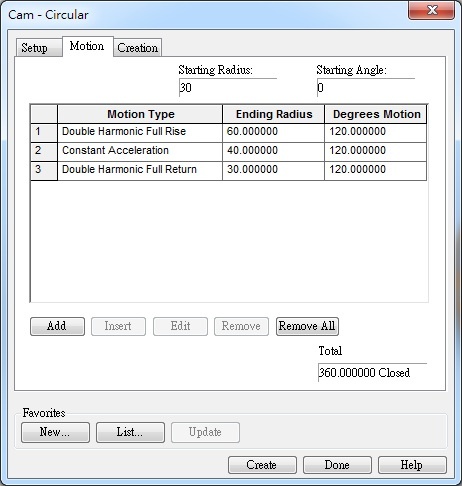462x486 pixels.
Task: Select the Constant Acceleration cell
Action: point(140,152)
